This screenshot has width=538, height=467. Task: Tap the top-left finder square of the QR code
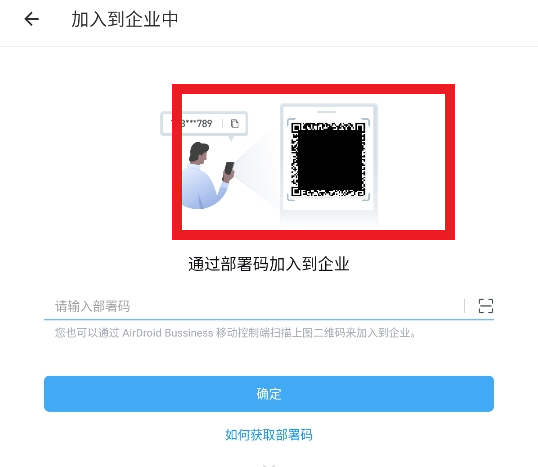pos(296,128)
